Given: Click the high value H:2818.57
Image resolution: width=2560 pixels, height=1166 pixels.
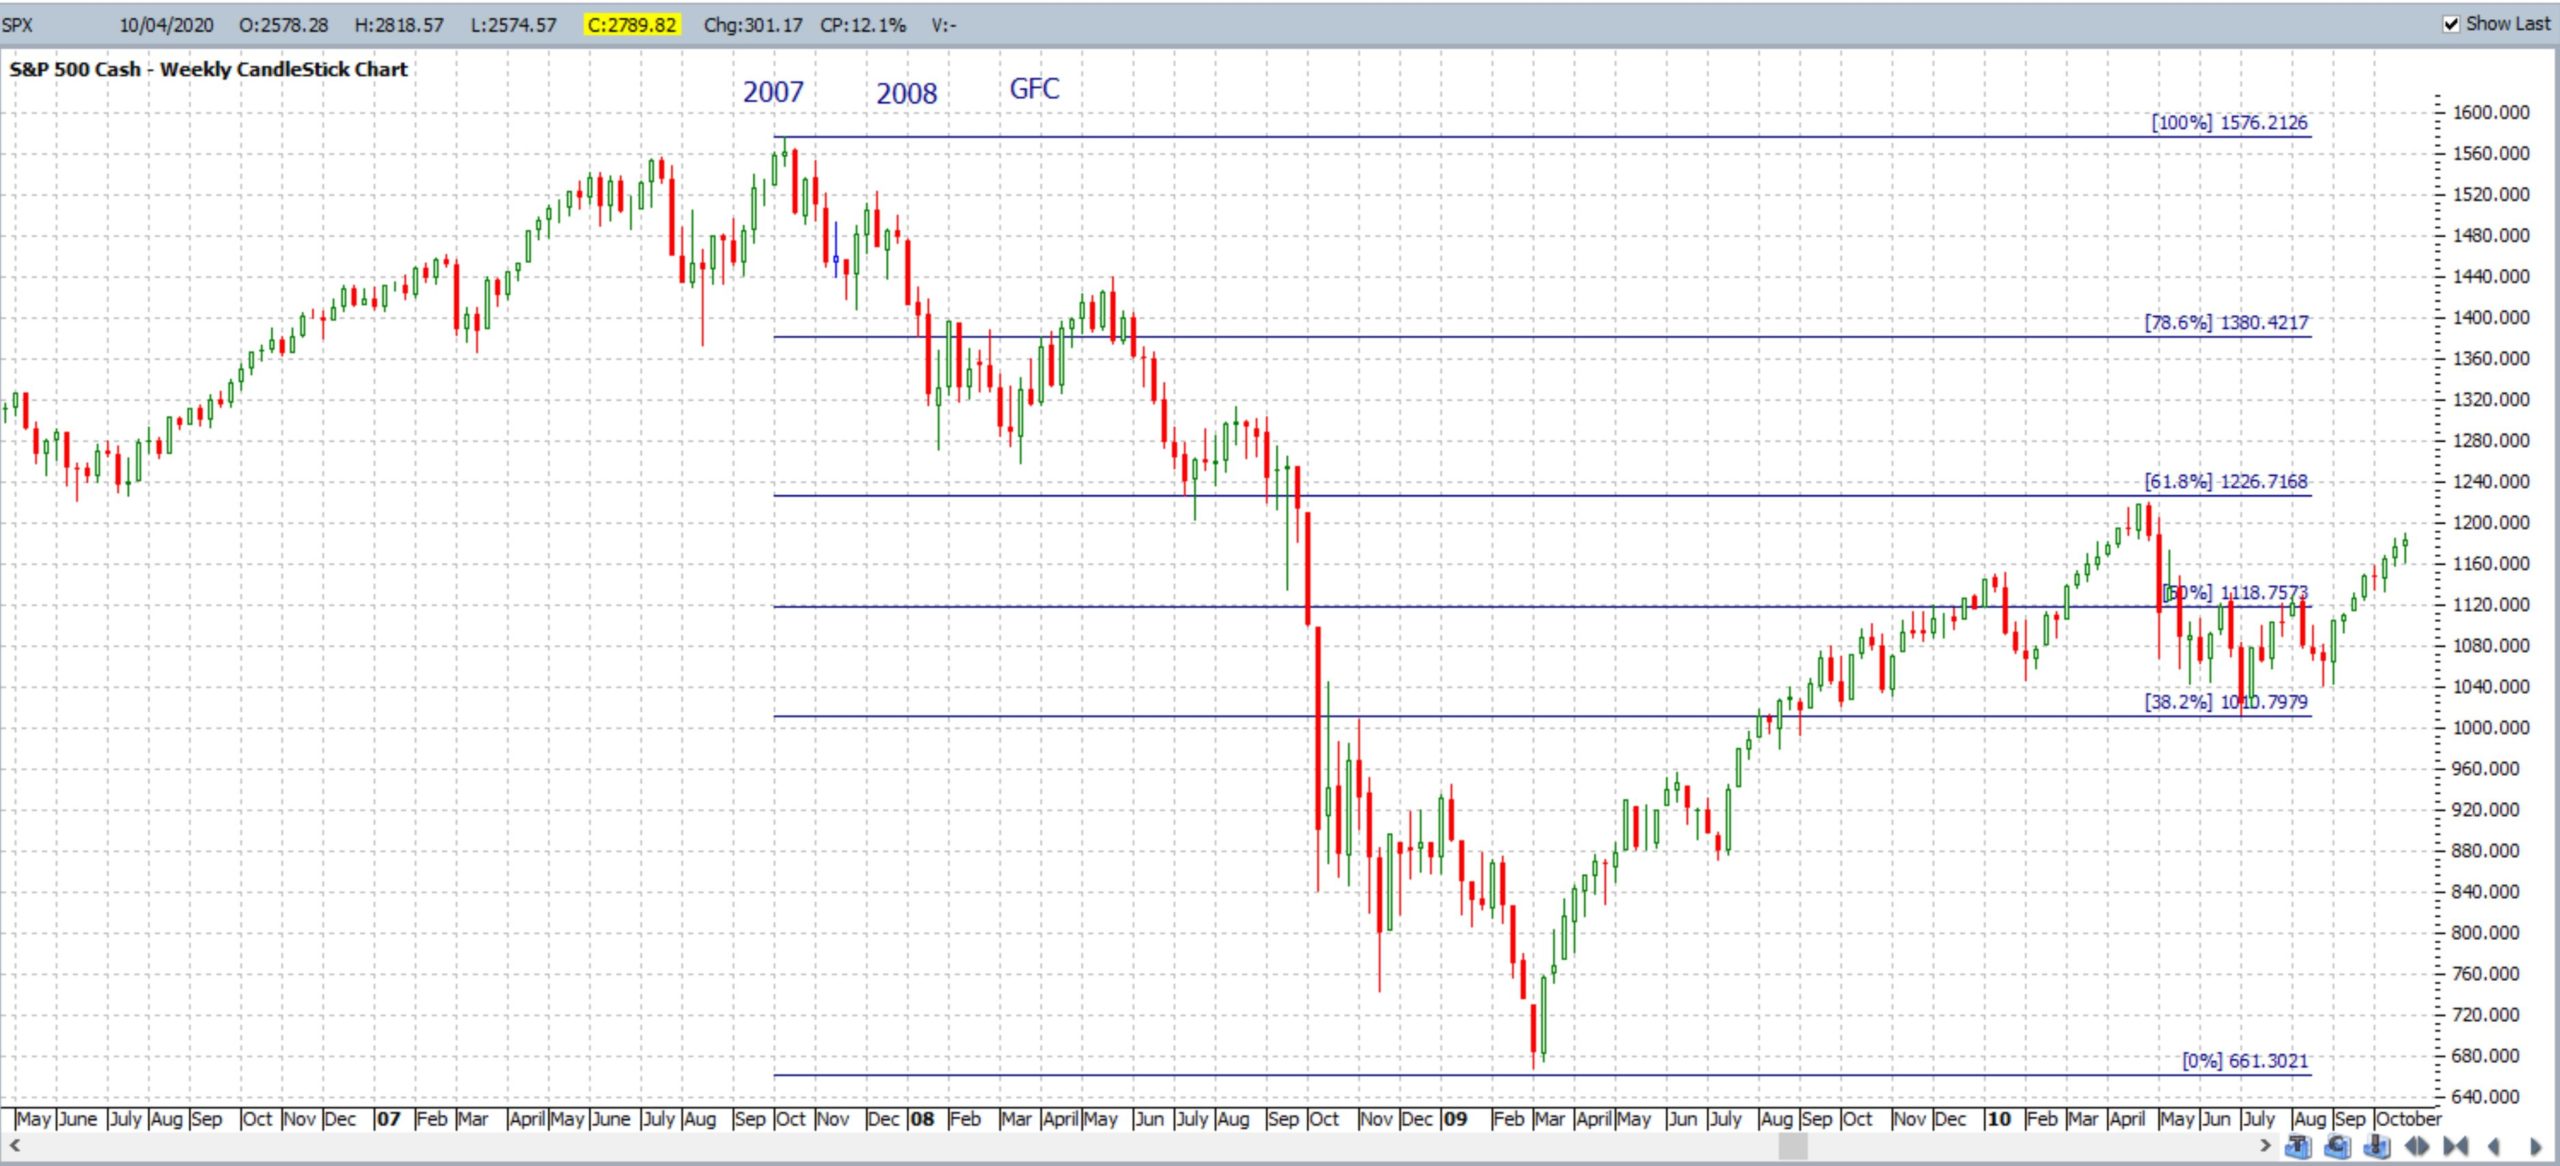Looking at the screenshot, I should point(399,25).
